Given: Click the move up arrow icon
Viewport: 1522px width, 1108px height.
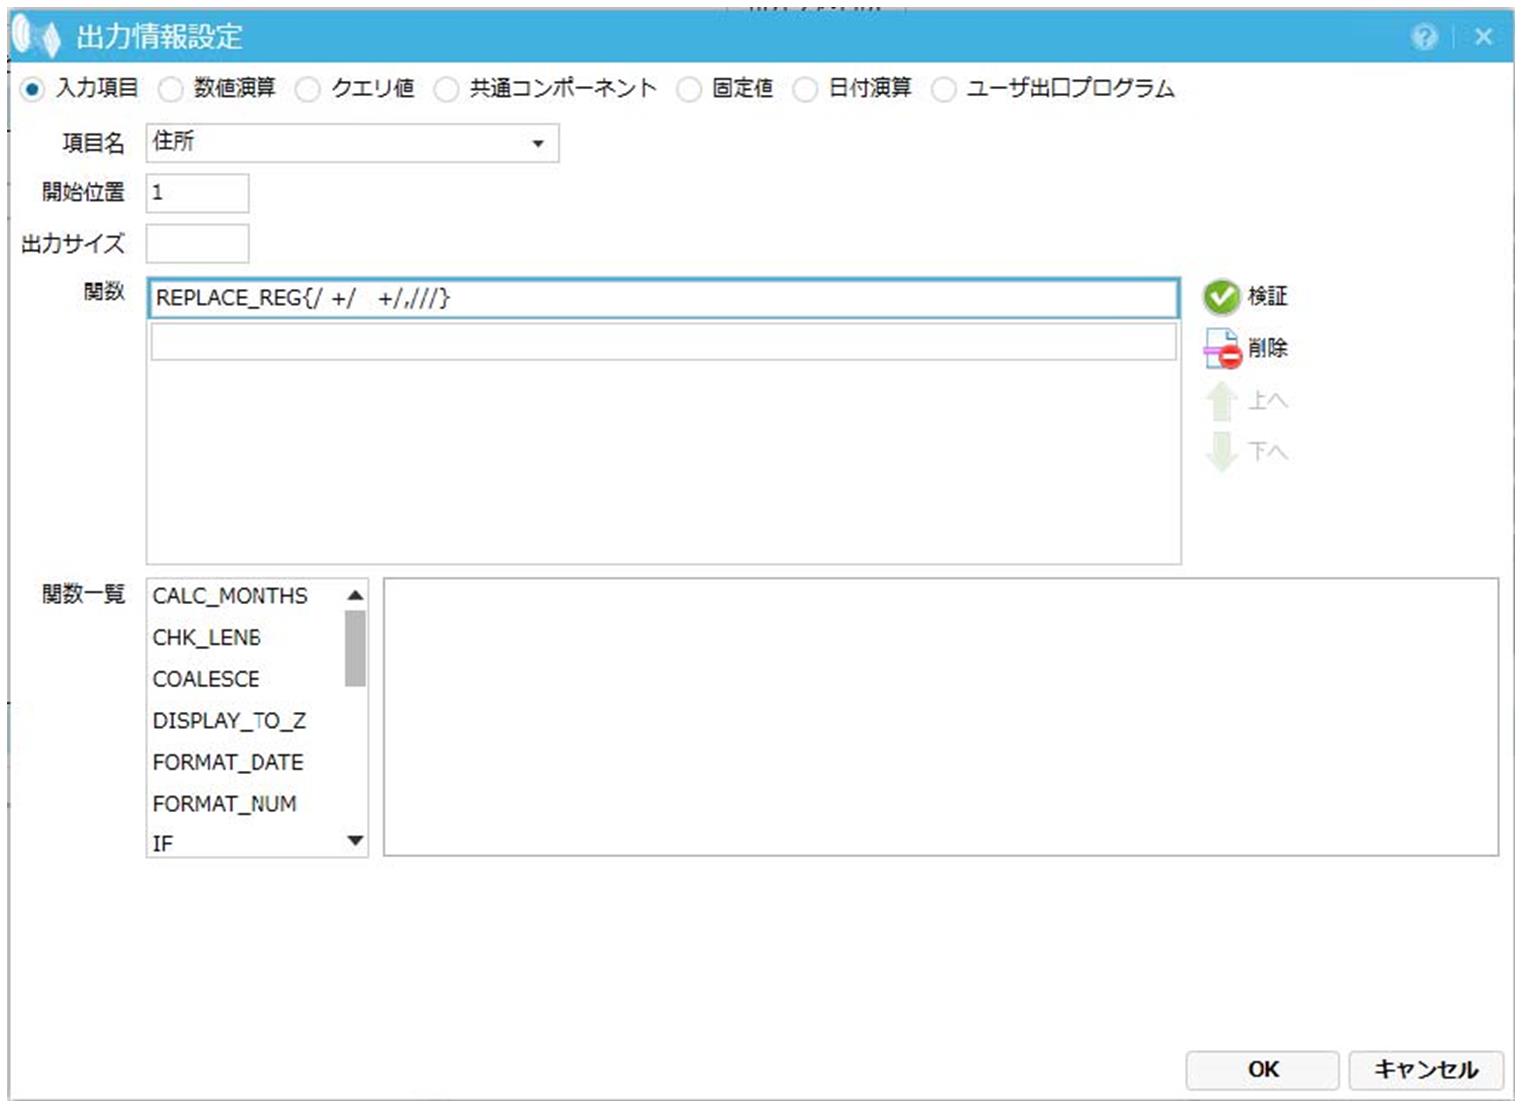Looking at the screenshot, I should tap(1221, 401).
